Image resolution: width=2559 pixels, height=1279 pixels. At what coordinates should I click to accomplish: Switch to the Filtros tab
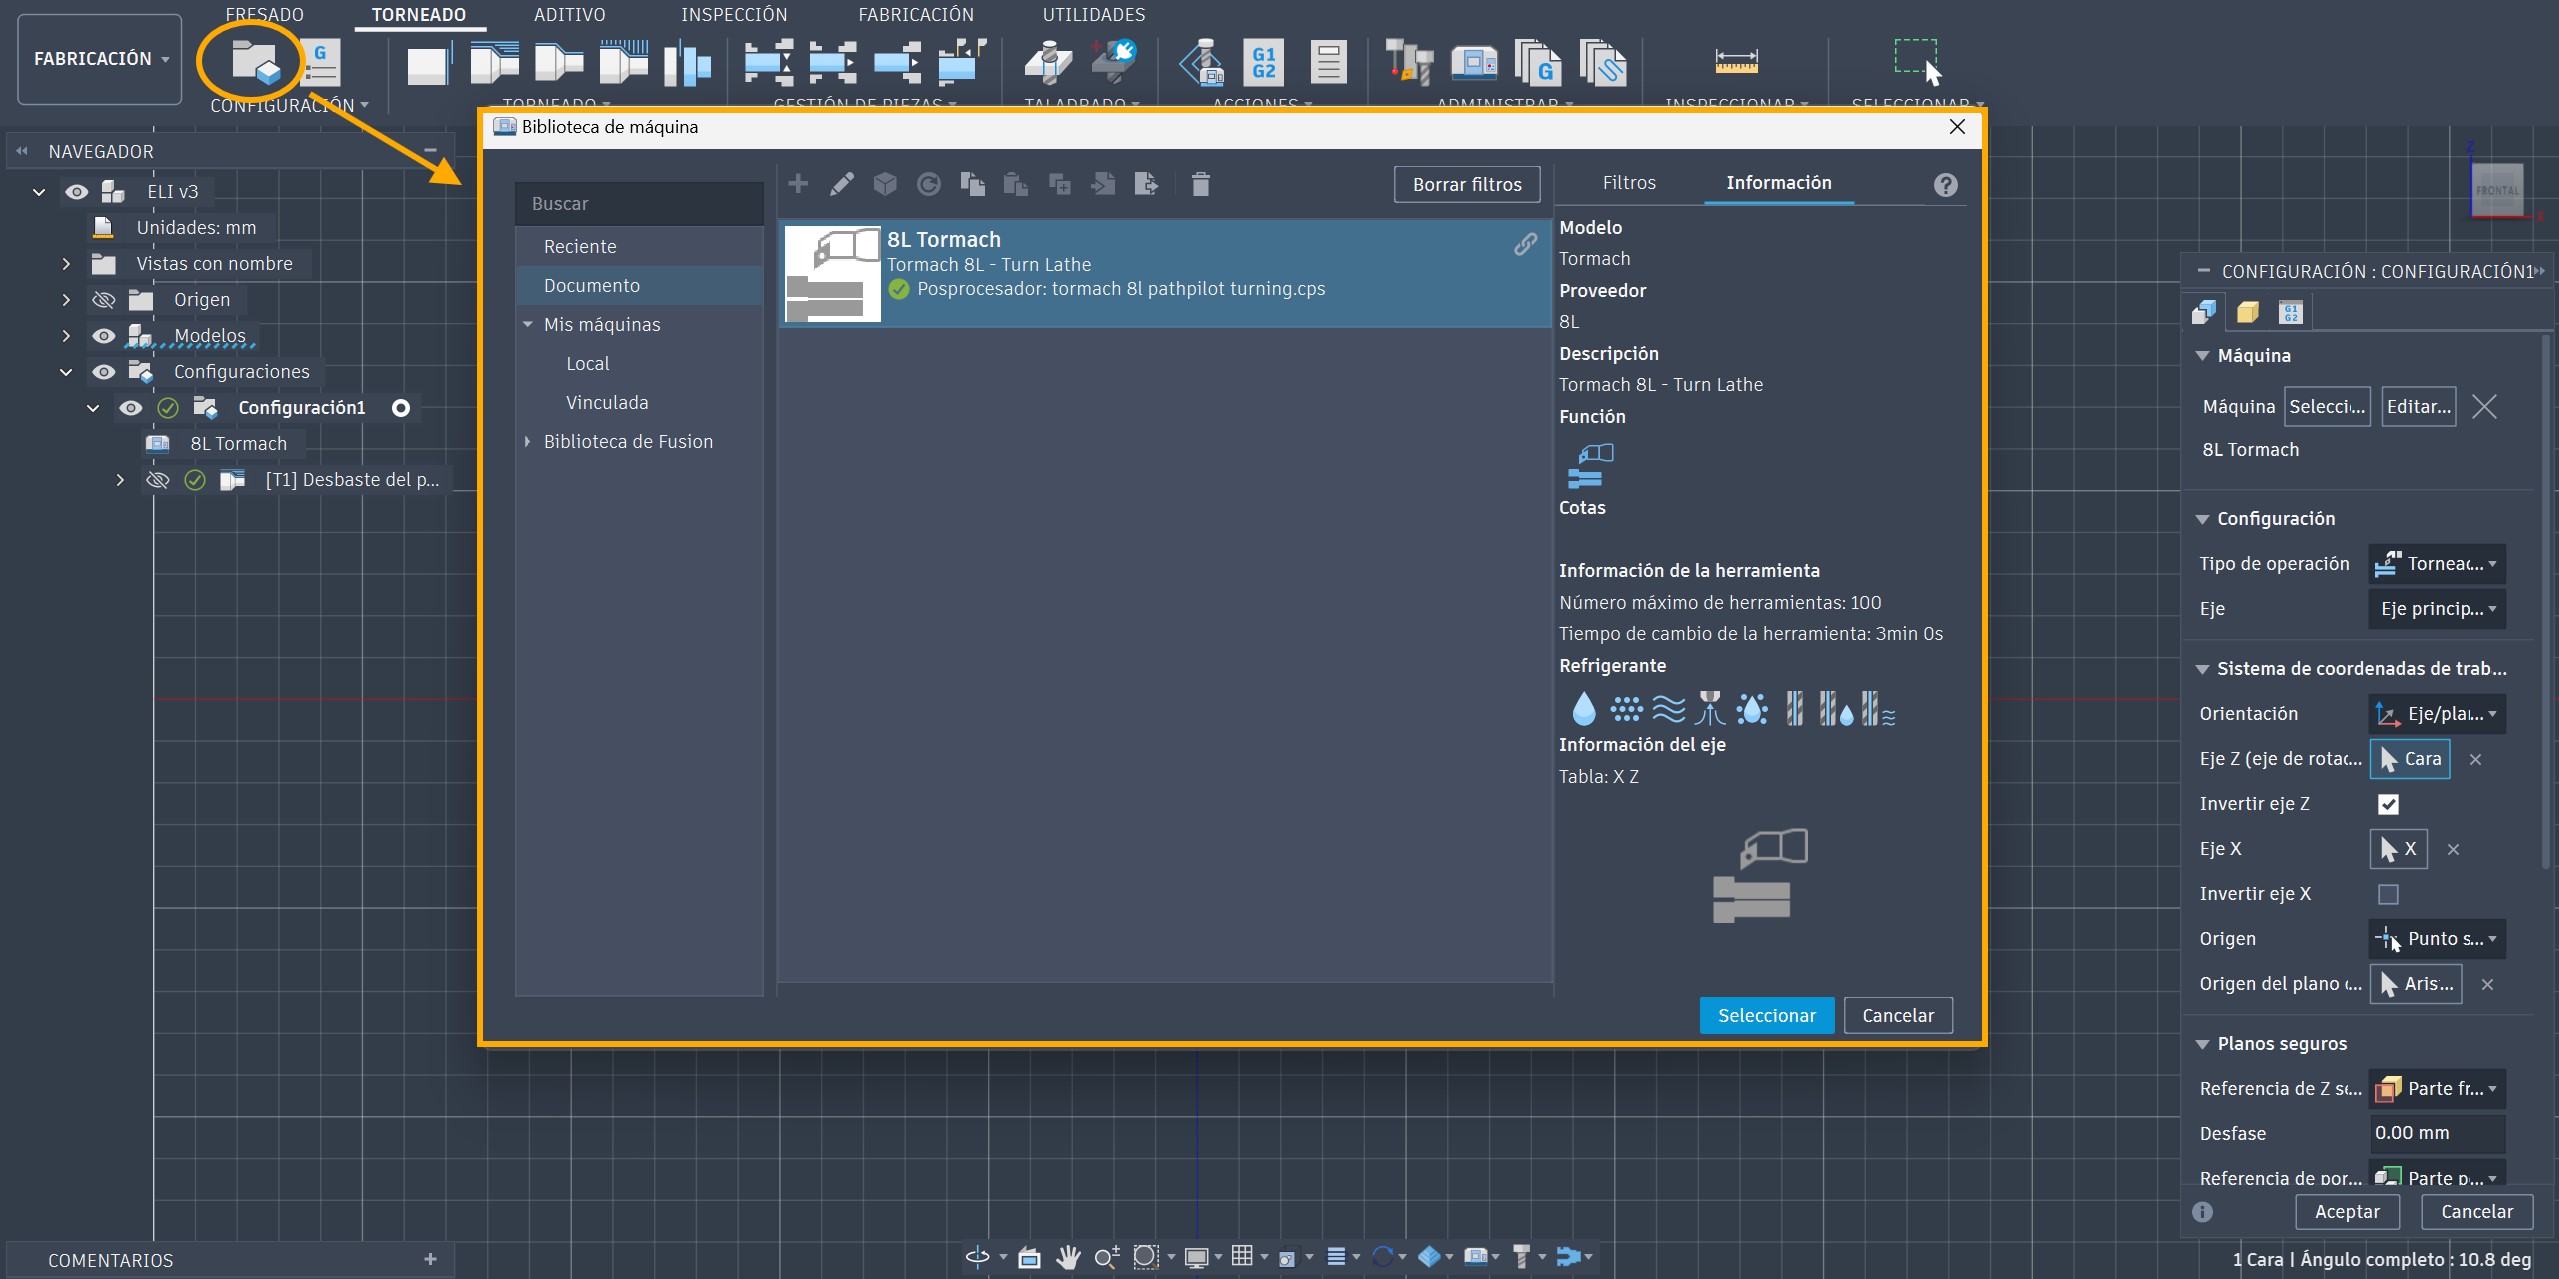pyautogui.click(x=1629, y=183)
